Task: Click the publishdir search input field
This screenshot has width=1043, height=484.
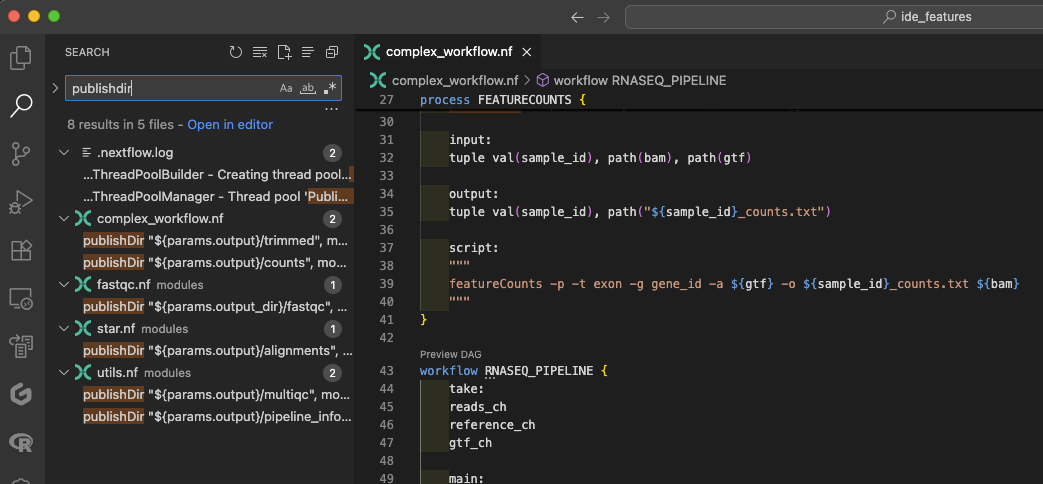Action: coord(170,89)
